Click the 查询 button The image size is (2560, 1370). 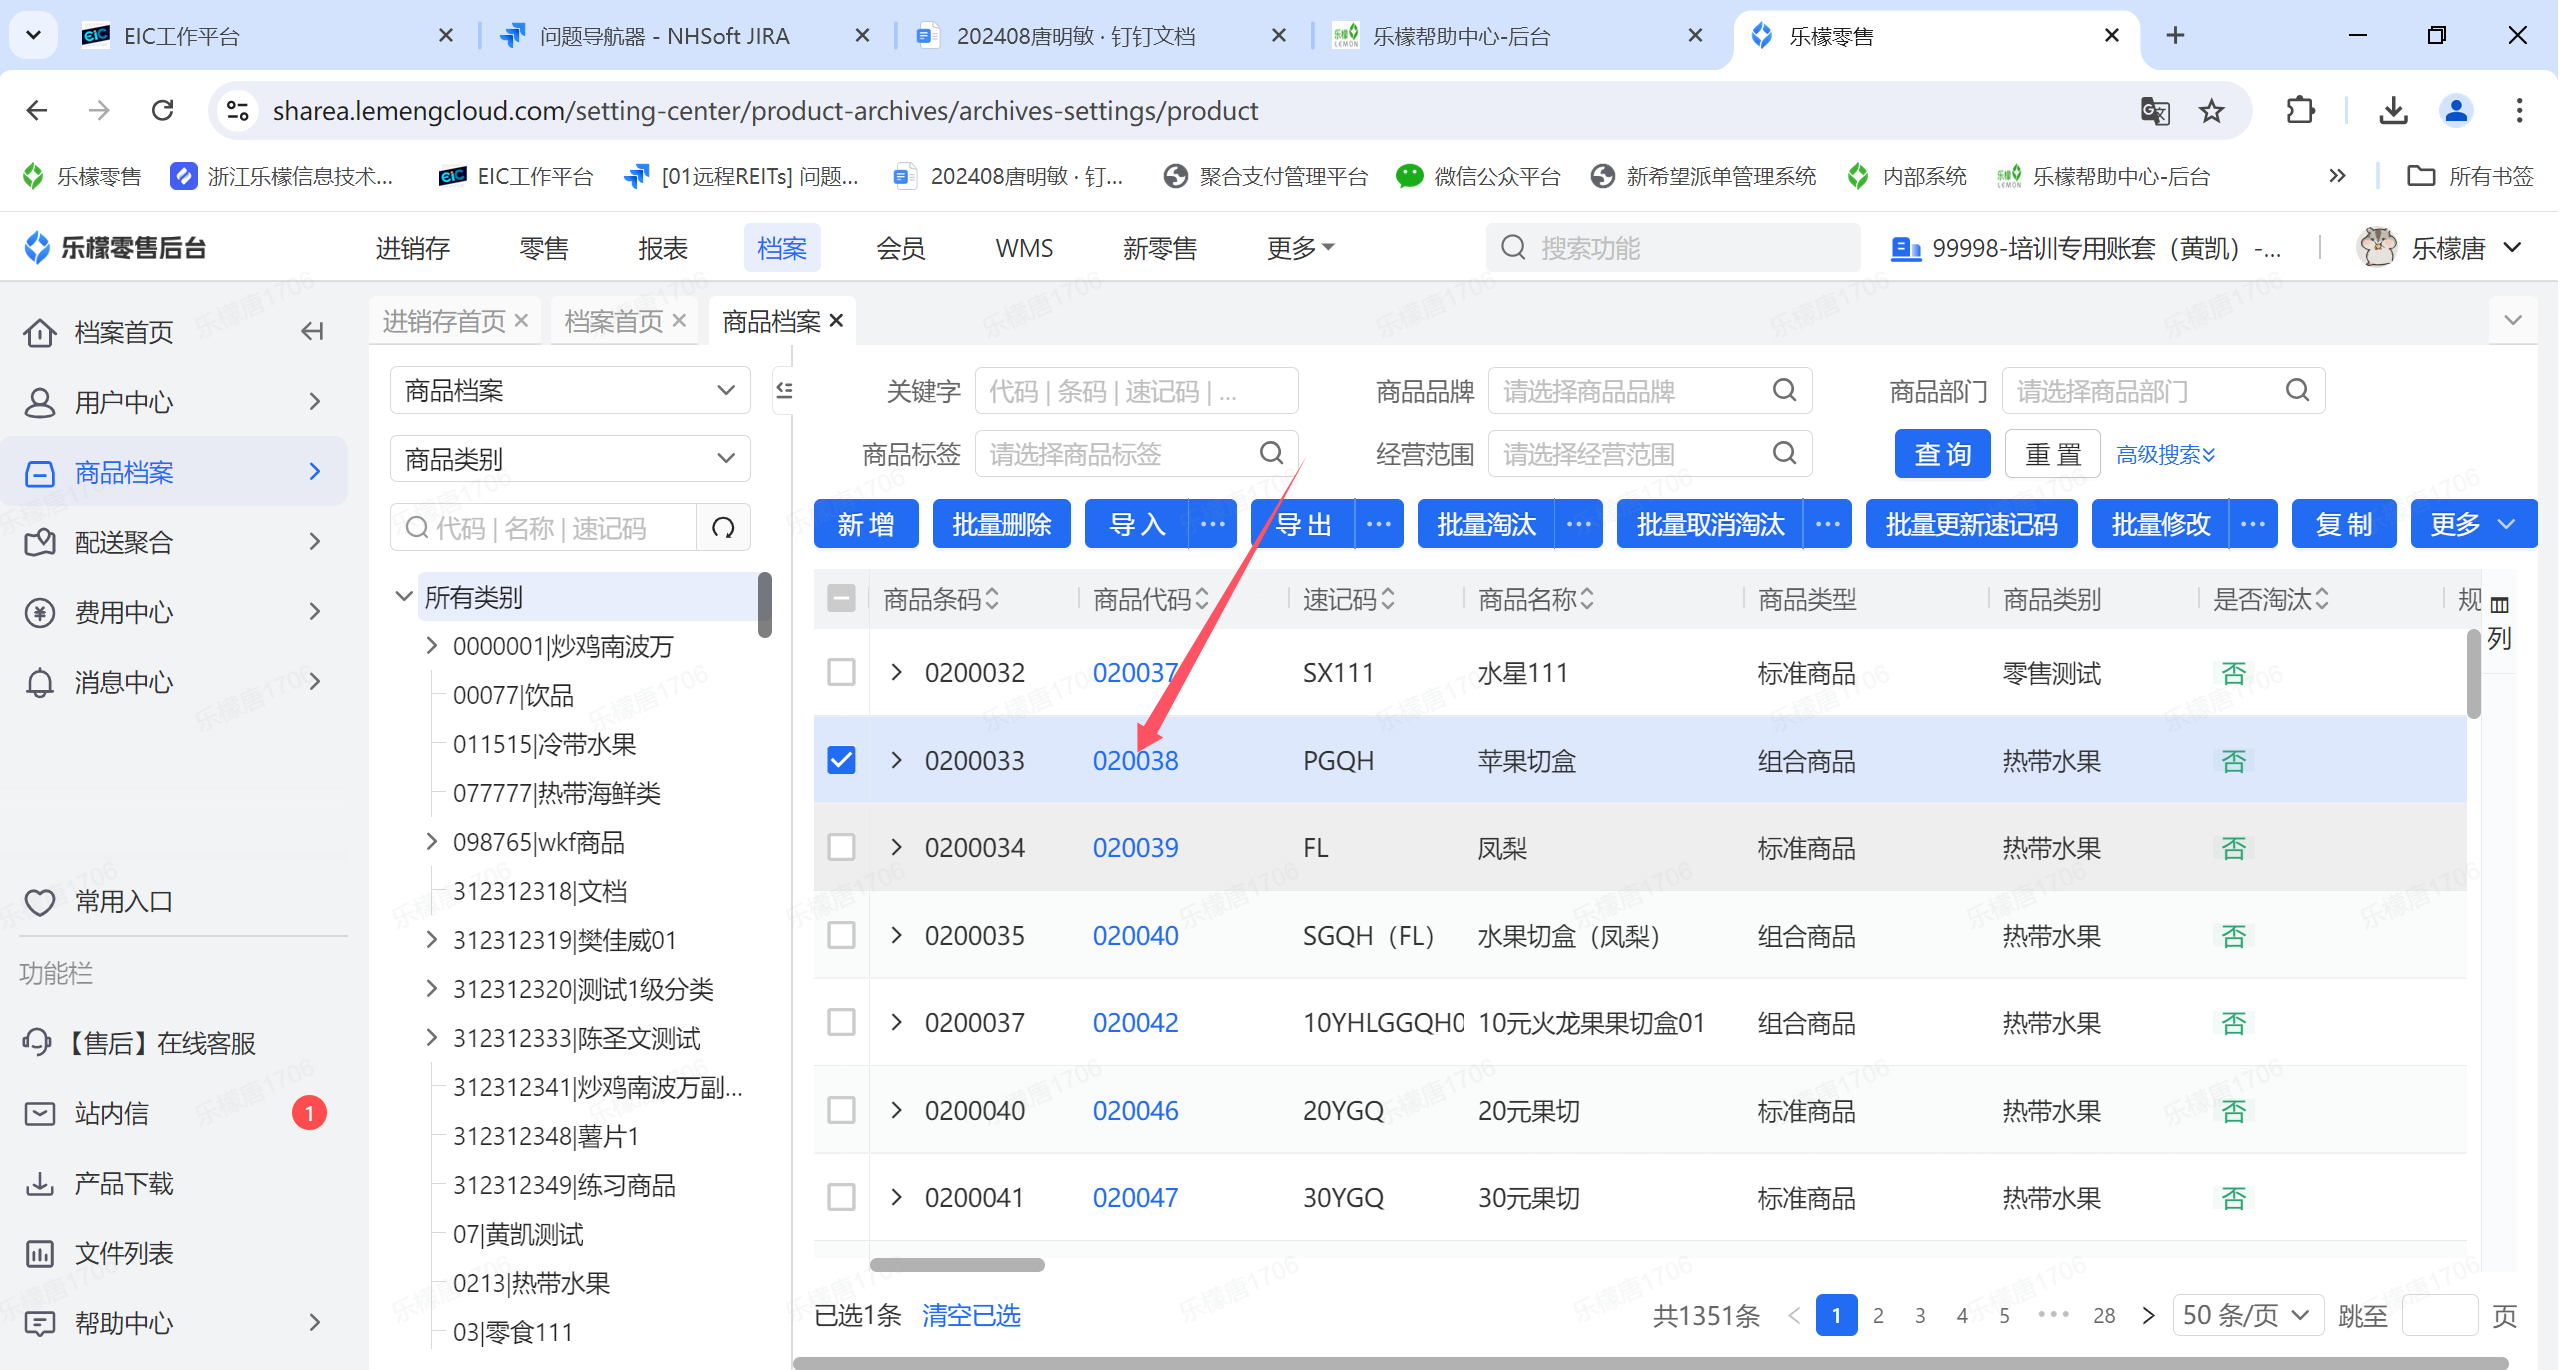[1943, 454]
